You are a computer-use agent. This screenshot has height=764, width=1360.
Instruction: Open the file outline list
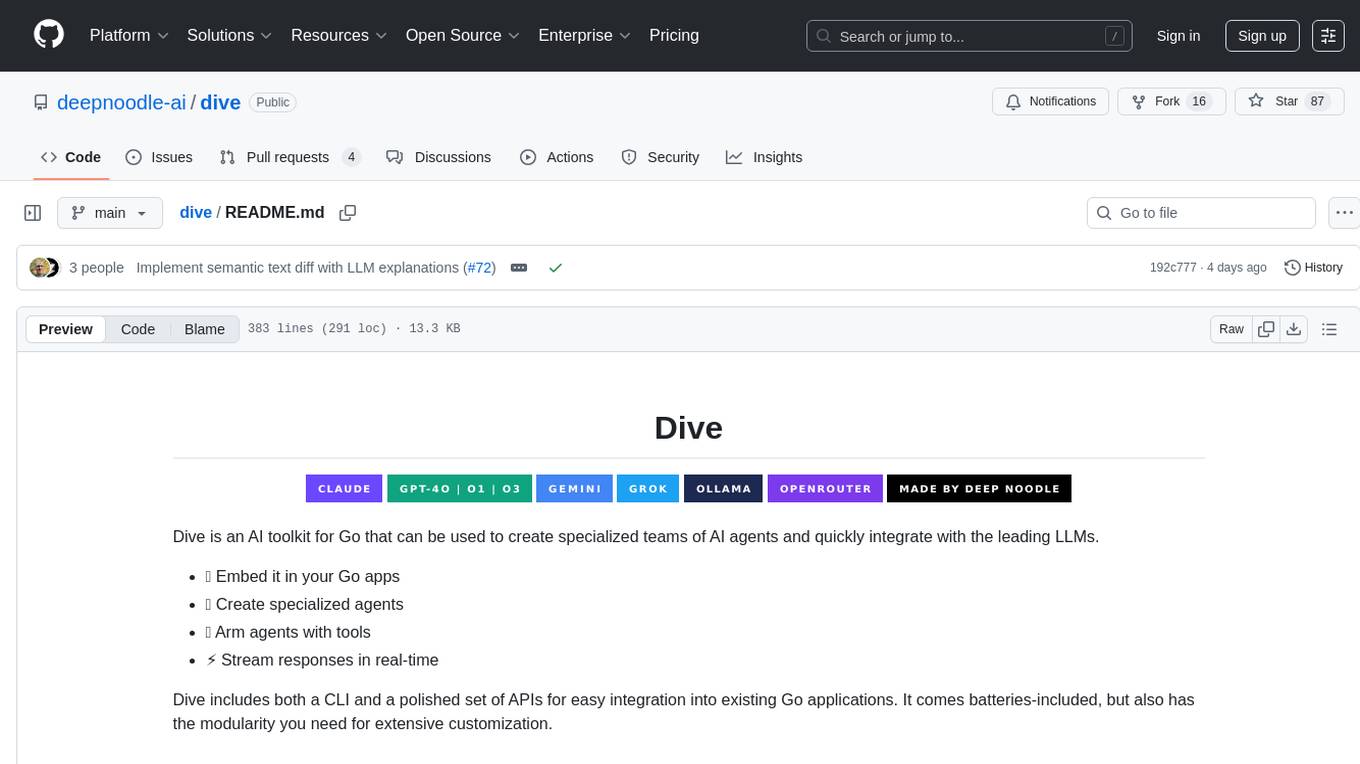[1329, 329]
